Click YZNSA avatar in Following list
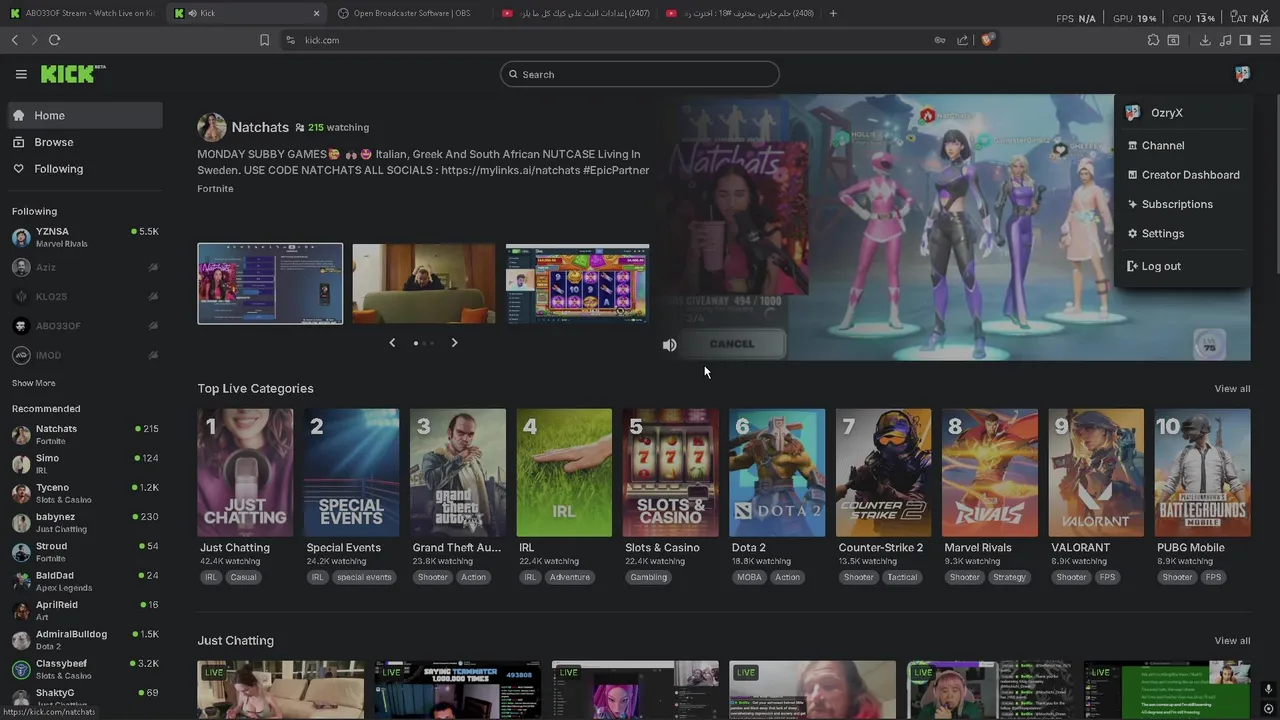Viewport: 1280px width, 720px height. point(21,237)
